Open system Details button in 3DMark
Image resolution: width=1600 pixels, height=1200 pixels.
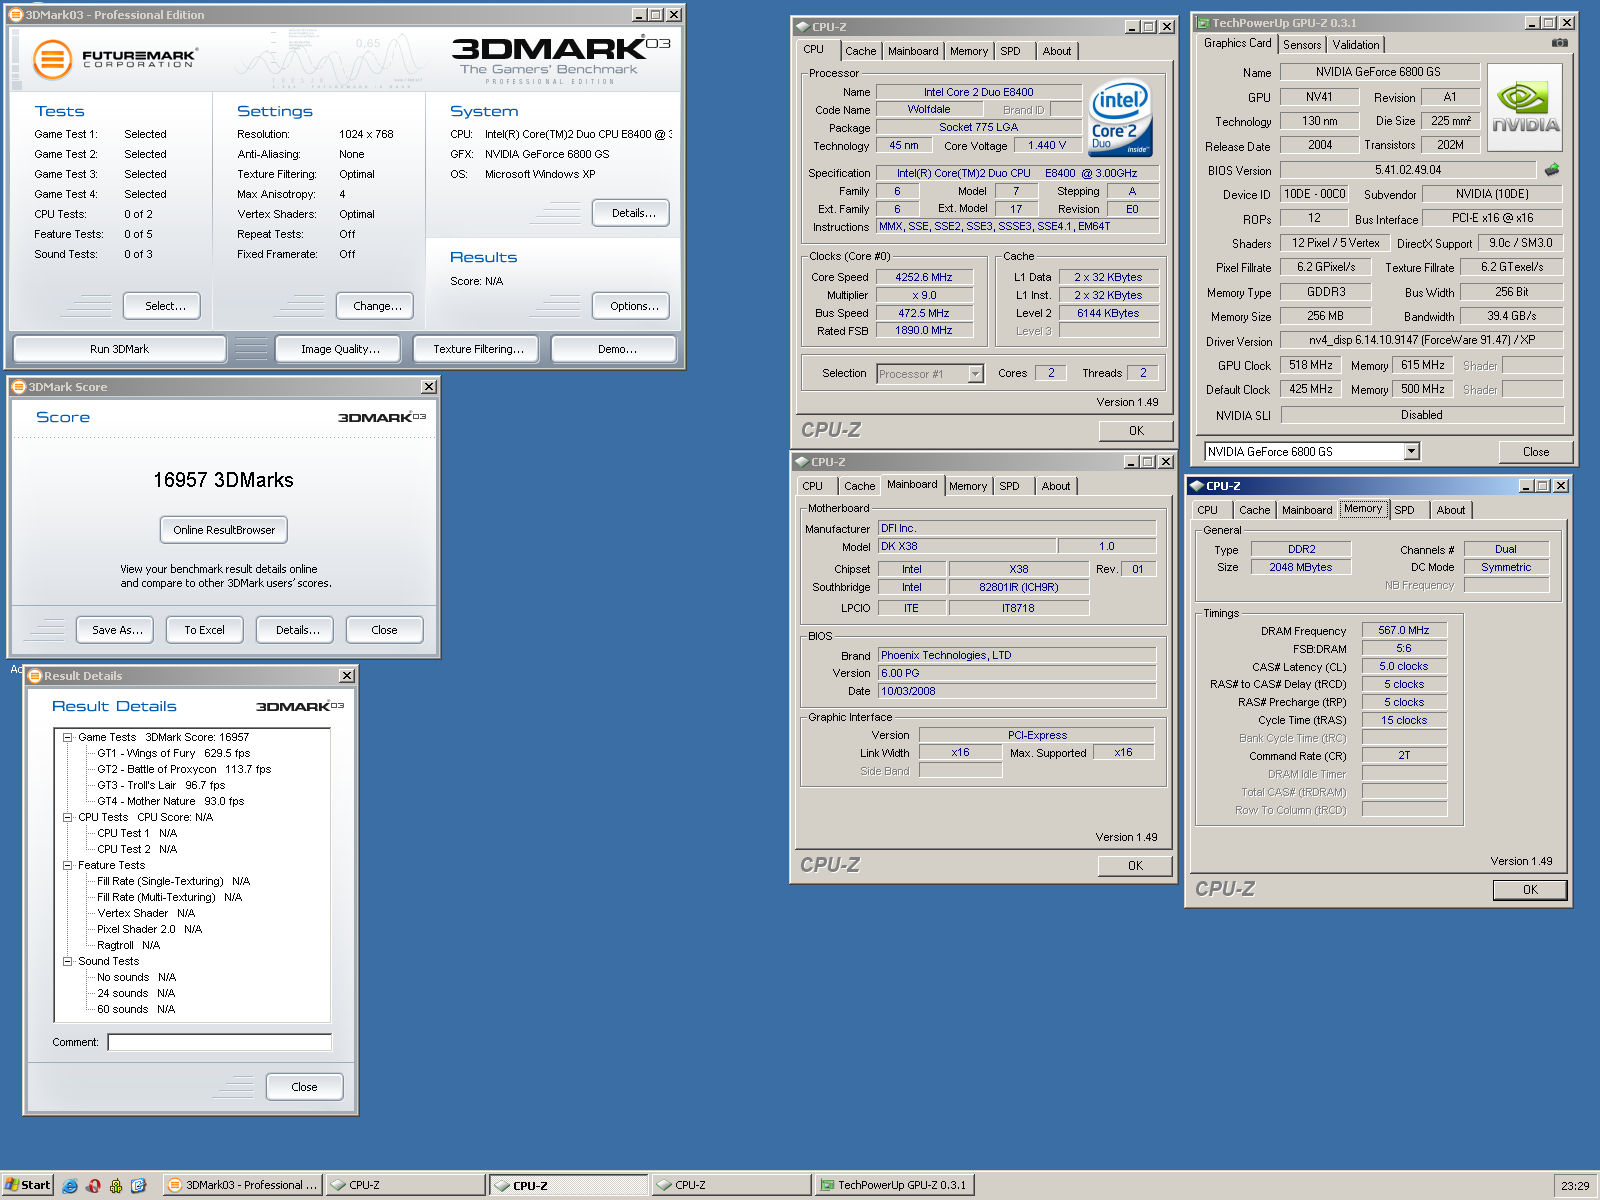[631, 213]
